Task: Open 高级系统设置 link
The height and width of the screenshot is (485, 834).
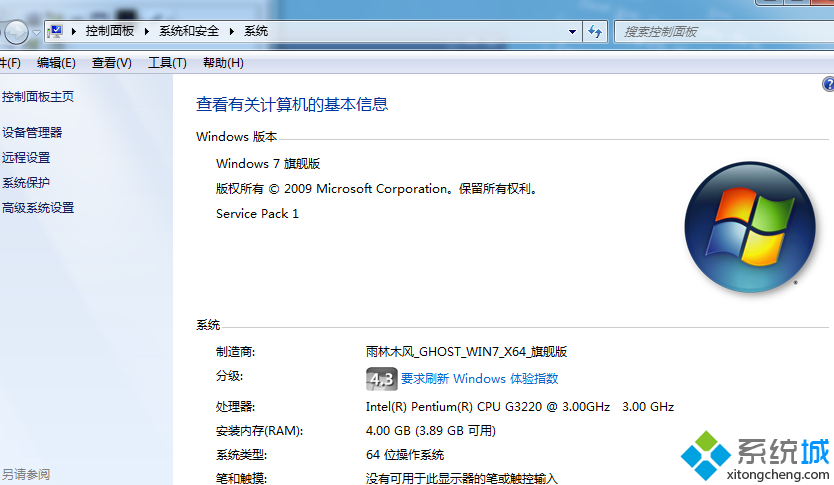Action: pos(38,208)
